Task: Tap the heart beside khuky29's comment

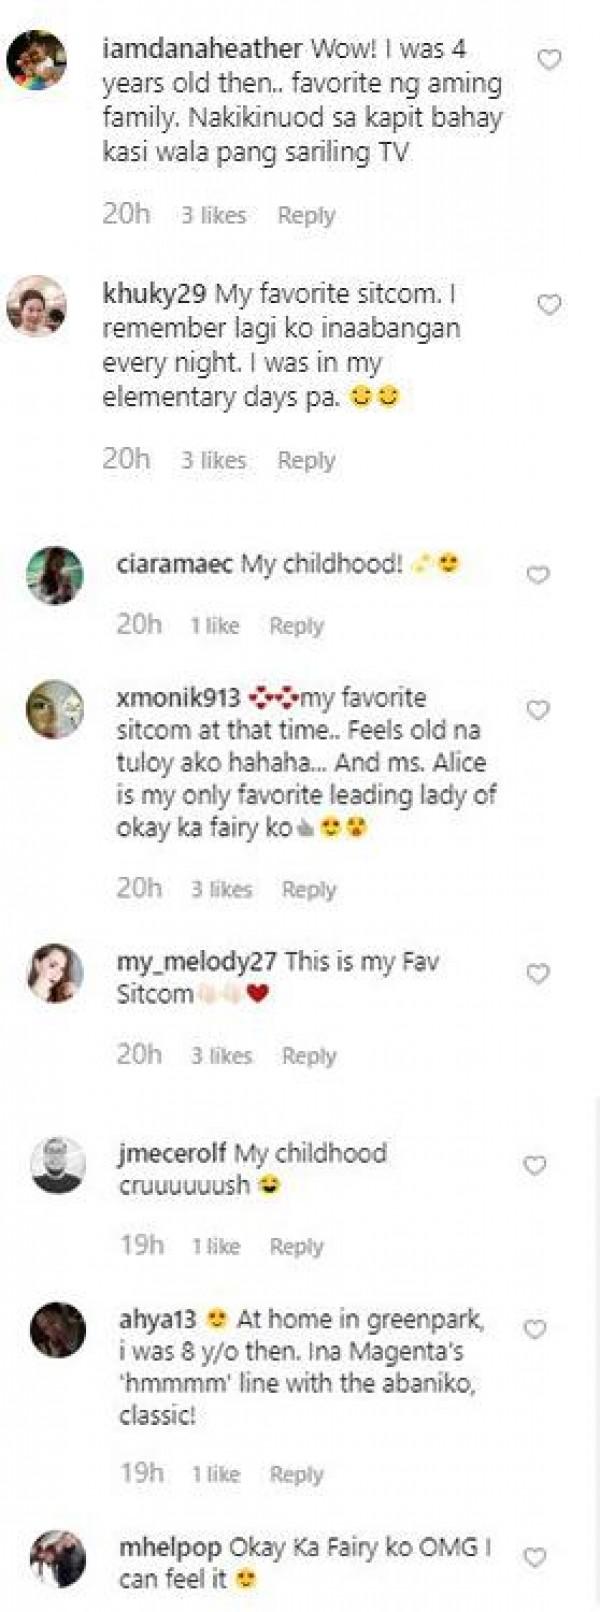Action: point(549,305)
